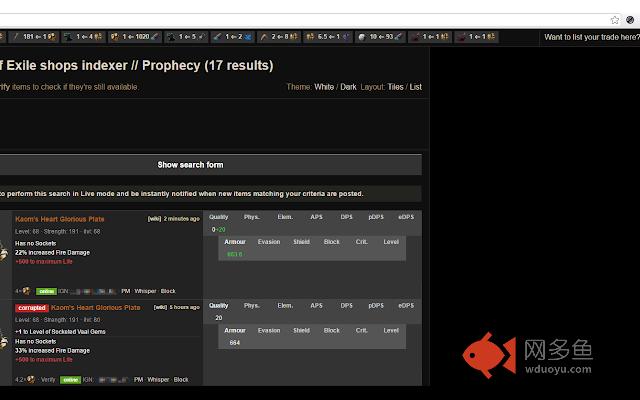Sort by Quality in first listing header
Viewport: 640px width, 400px height.
click(x=219, y=217)
